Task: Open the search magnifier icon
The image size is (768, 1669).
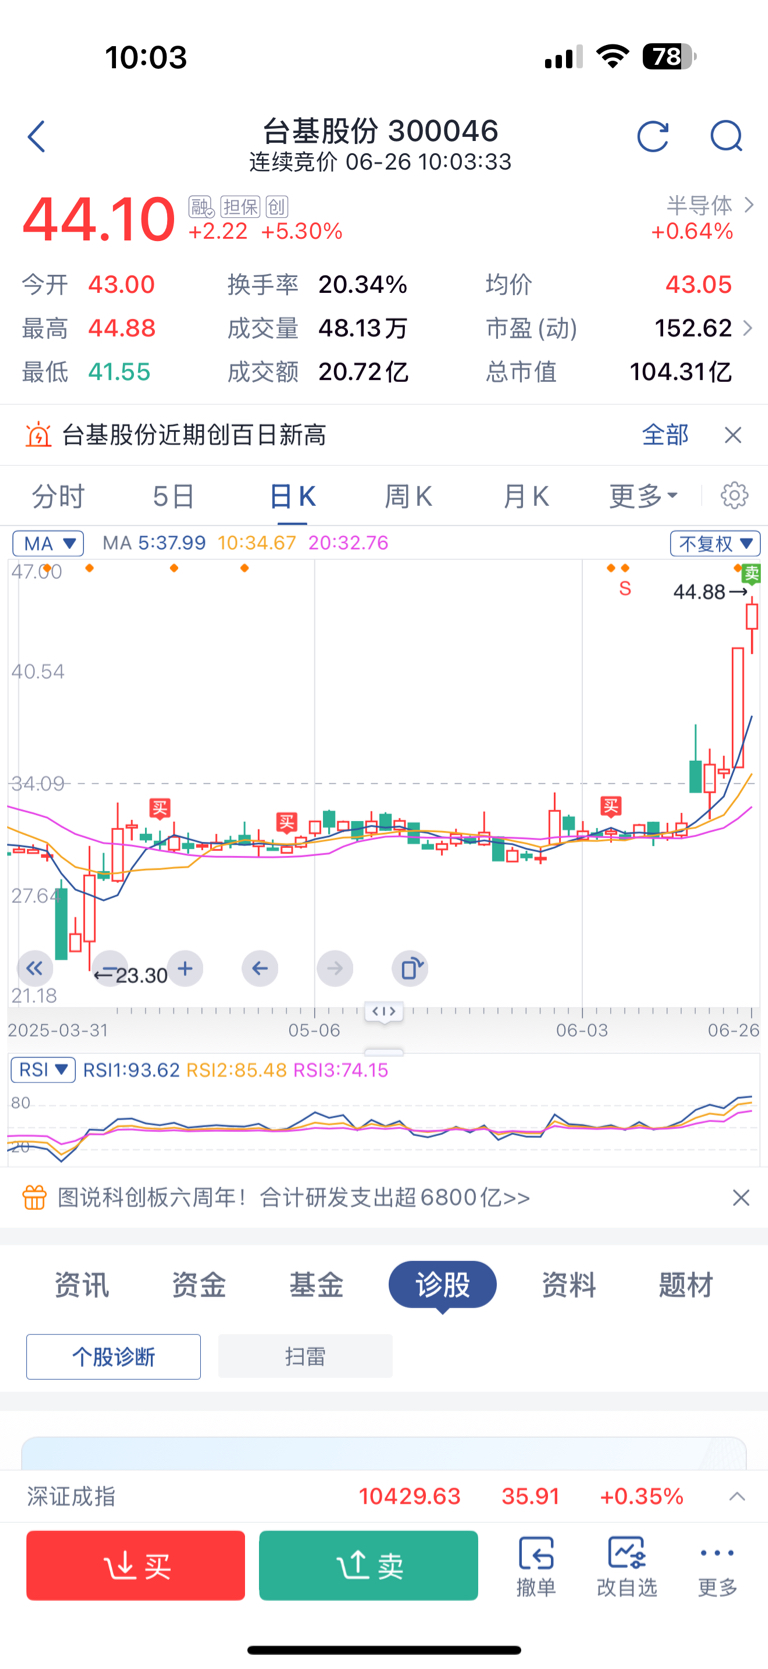Action: pyautogui.click(x=726, y=136)
